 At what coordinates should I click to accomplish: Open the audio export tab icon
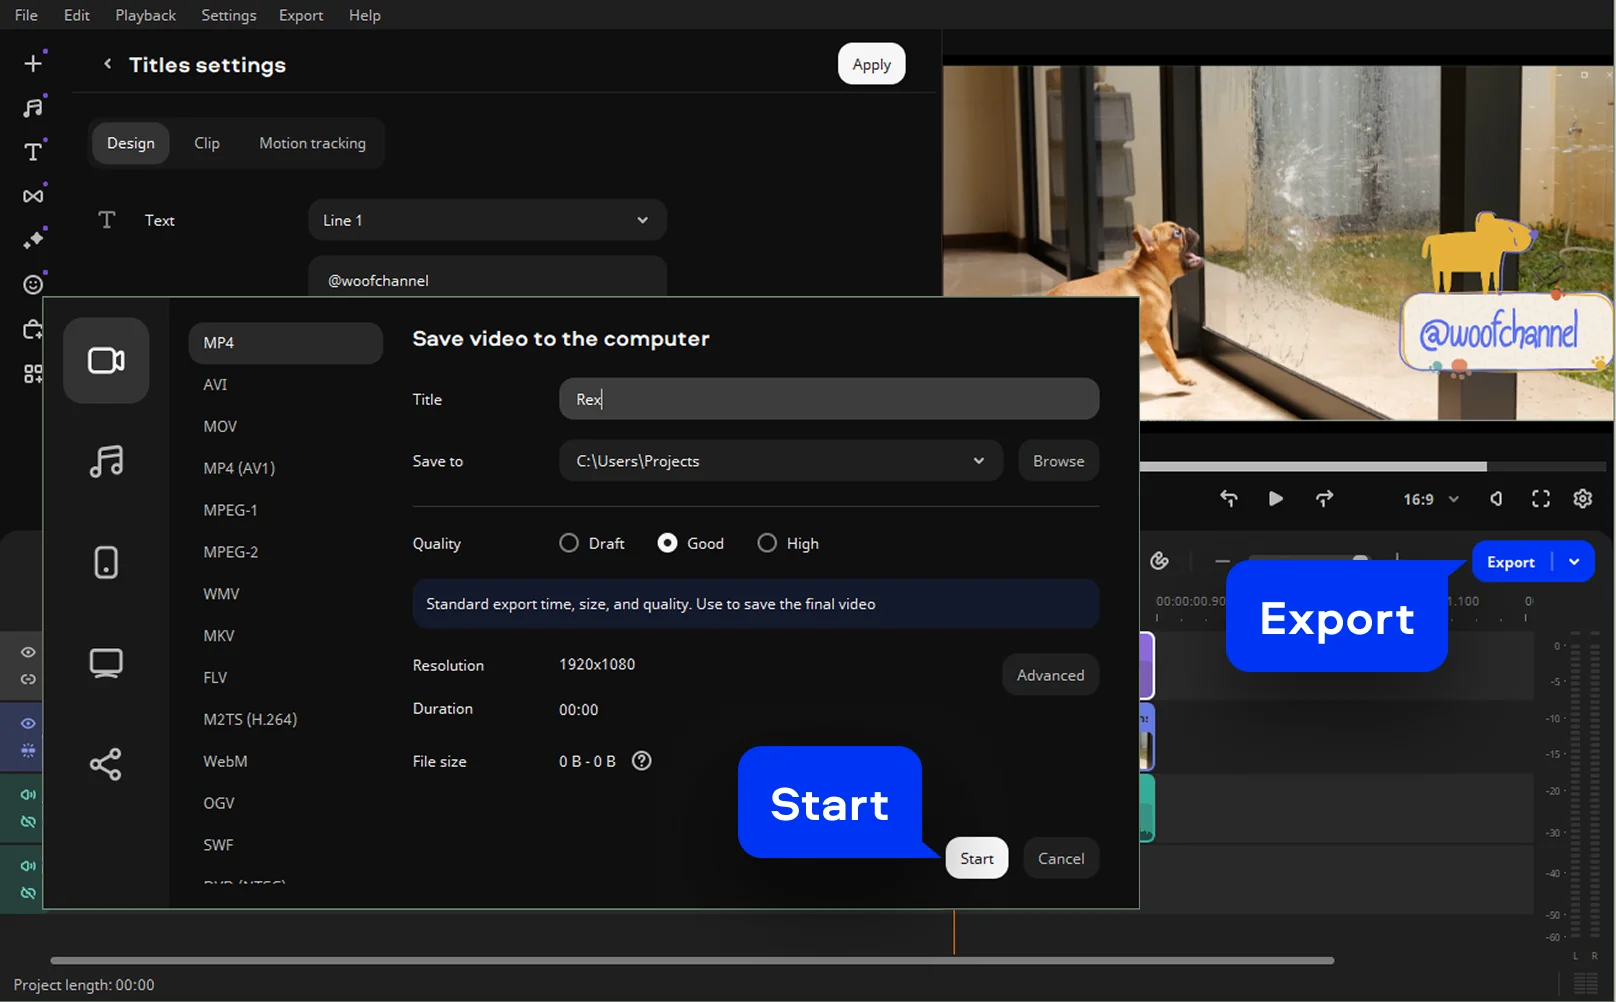coord(106,461)
